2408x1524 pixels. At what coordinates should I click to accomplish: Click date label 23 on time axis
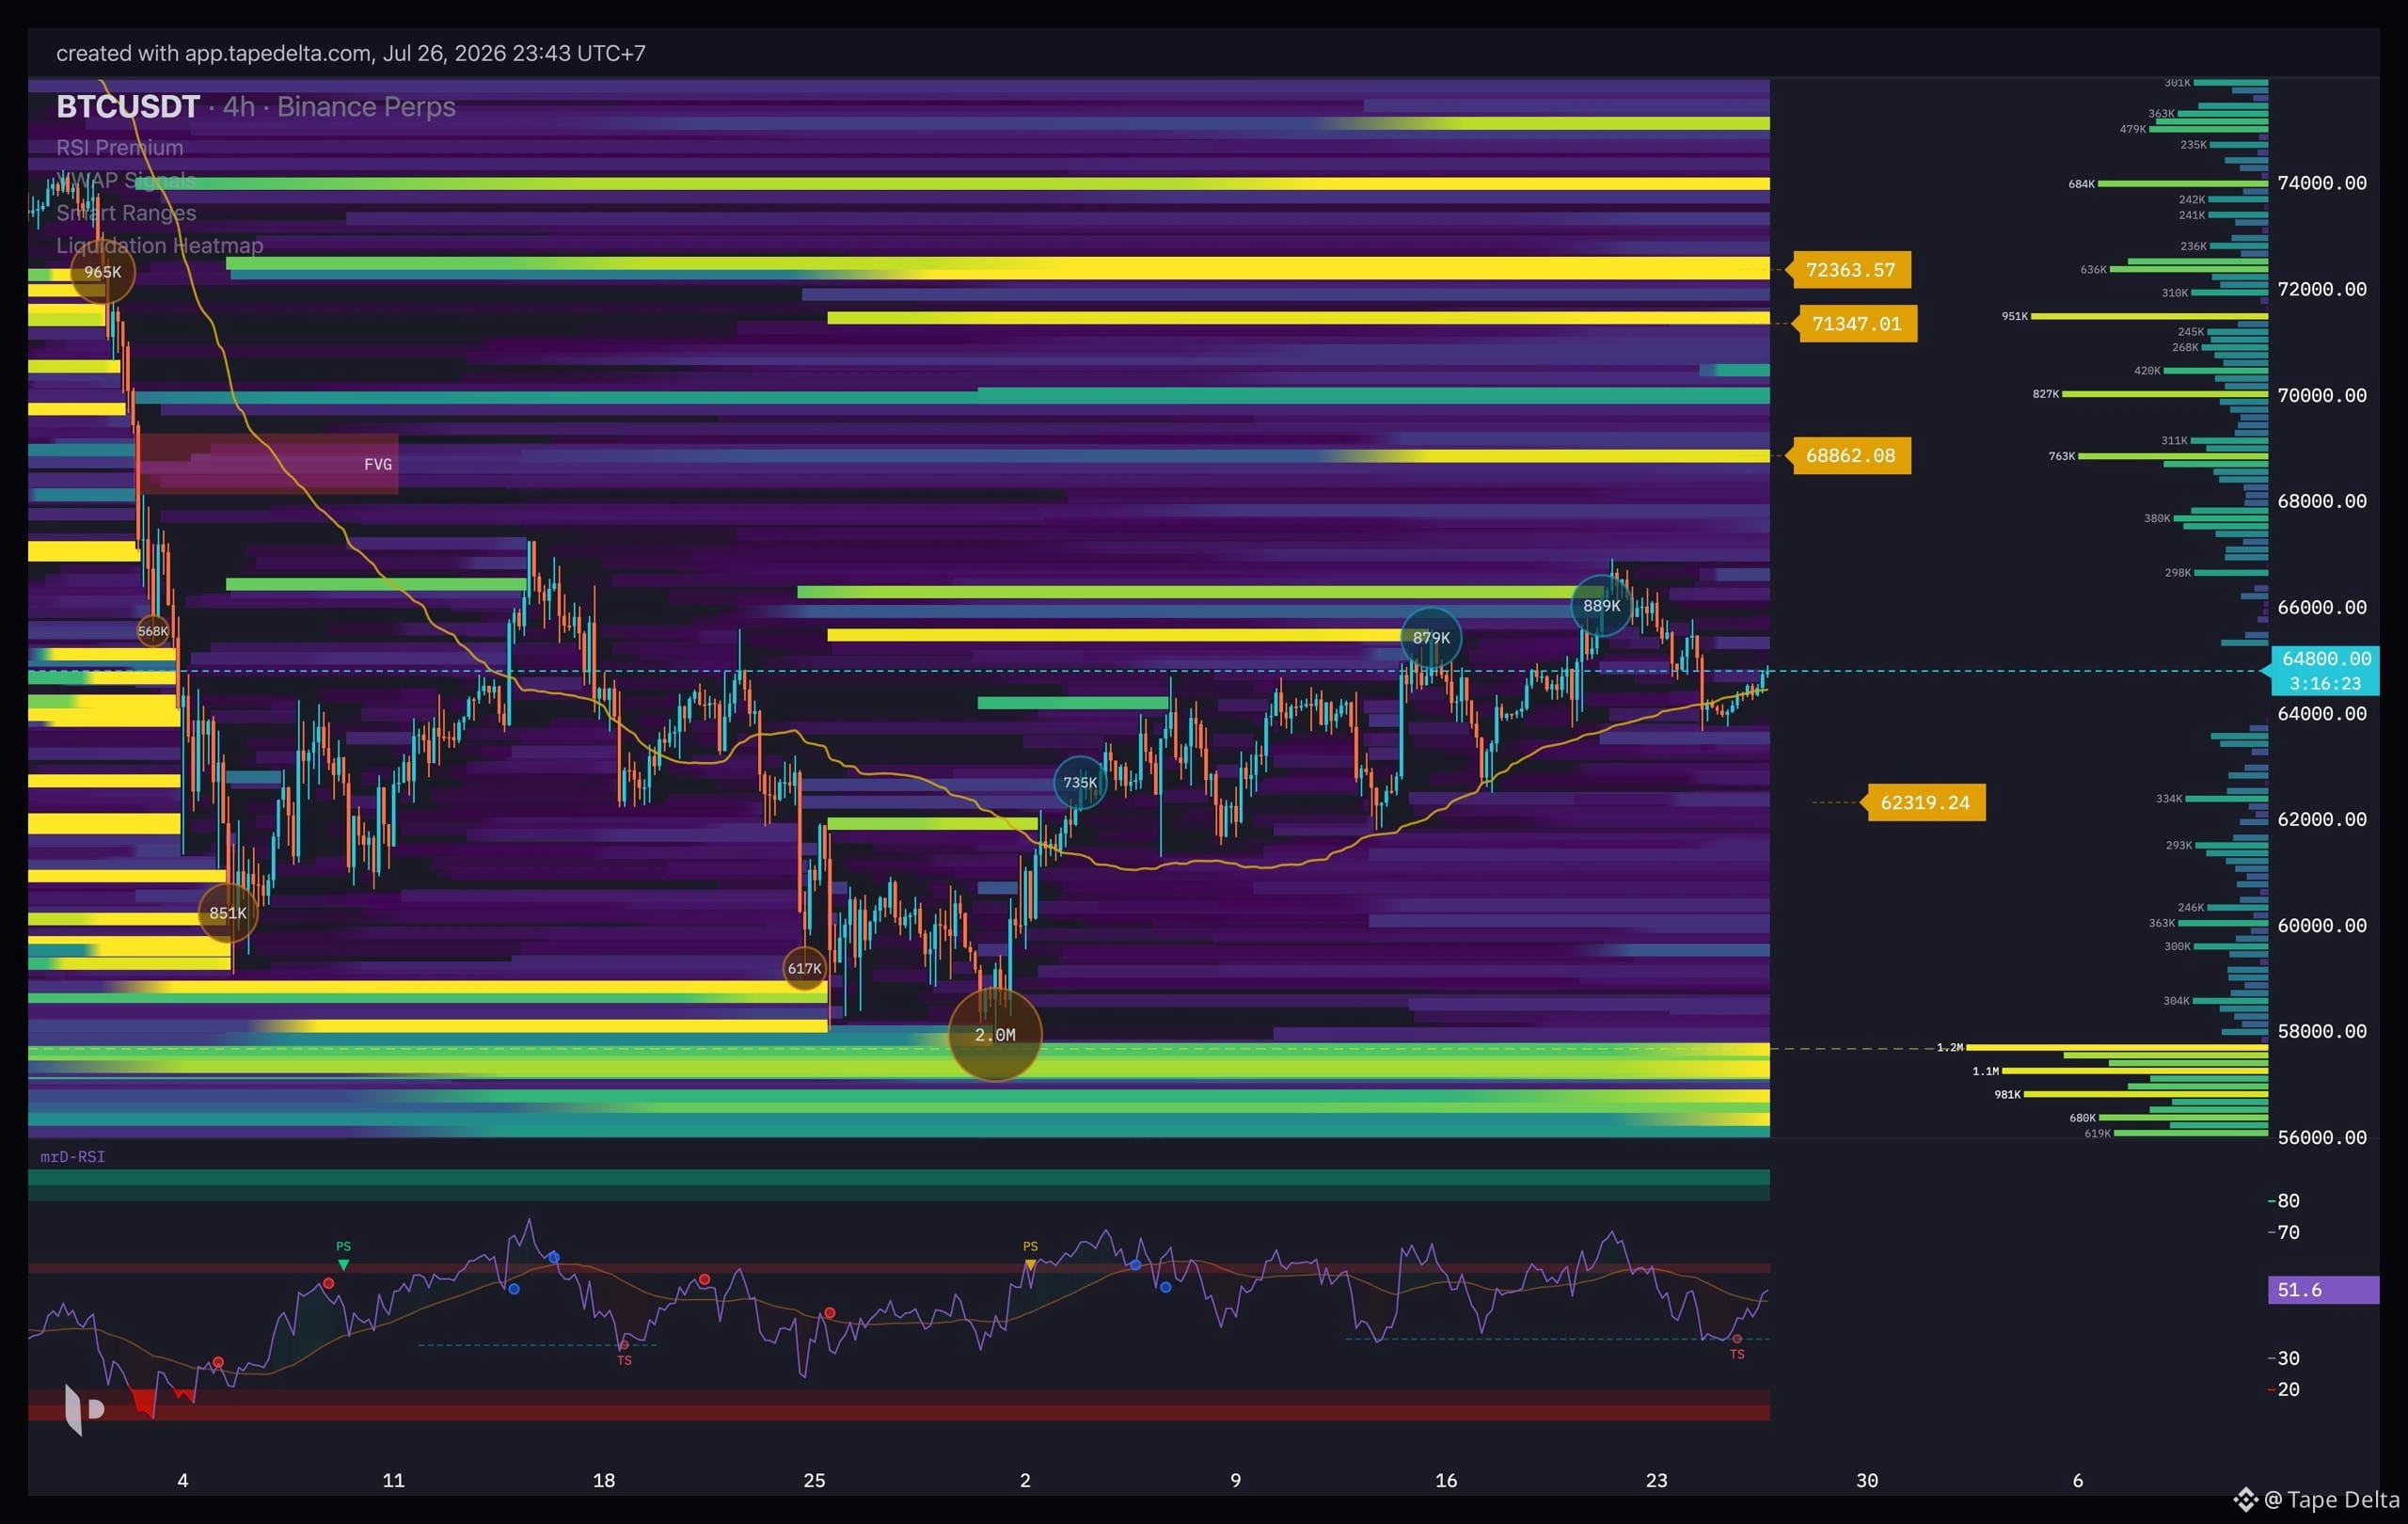1657,1480
